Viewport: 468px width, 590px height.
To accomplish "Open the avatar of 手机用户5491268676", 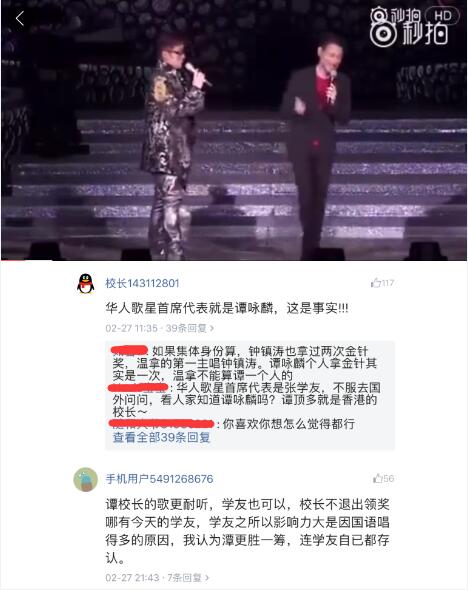I will (x=86, y=479).
